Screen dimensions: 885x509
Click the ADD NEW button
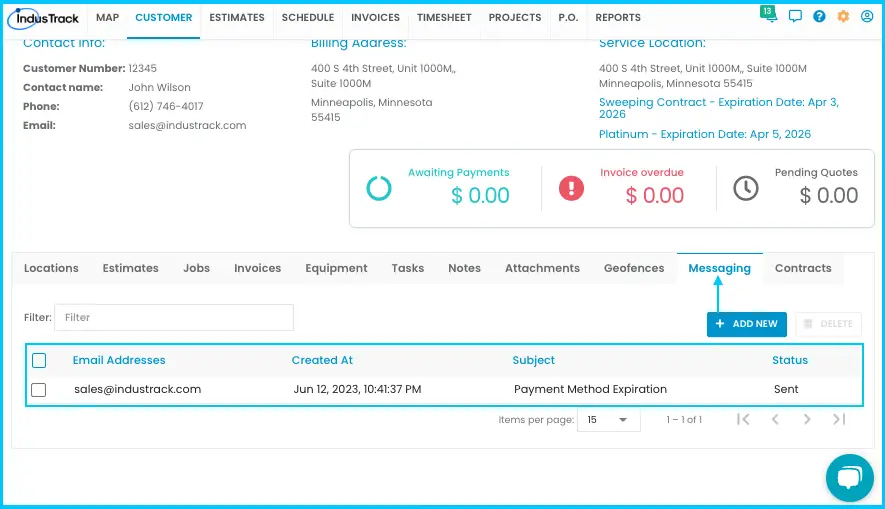[747, 324]
